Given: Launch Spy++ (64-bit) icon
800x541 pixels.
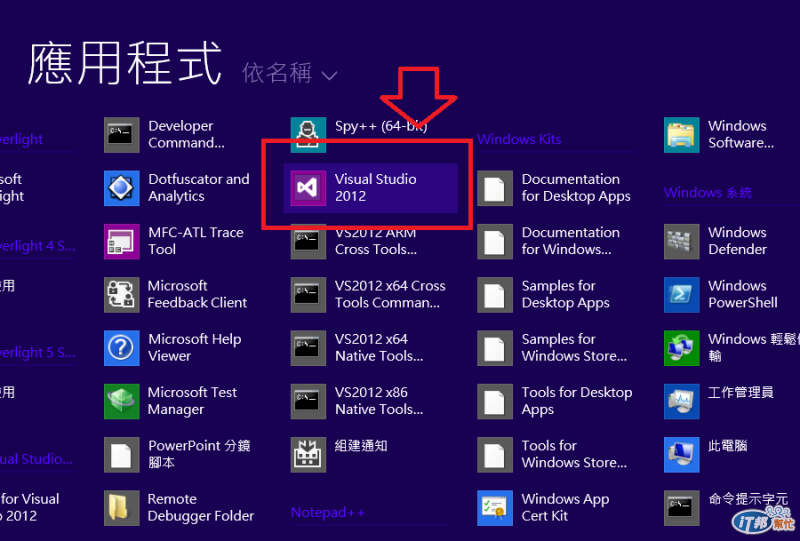Looking at the screenshot, I should 308,135.
